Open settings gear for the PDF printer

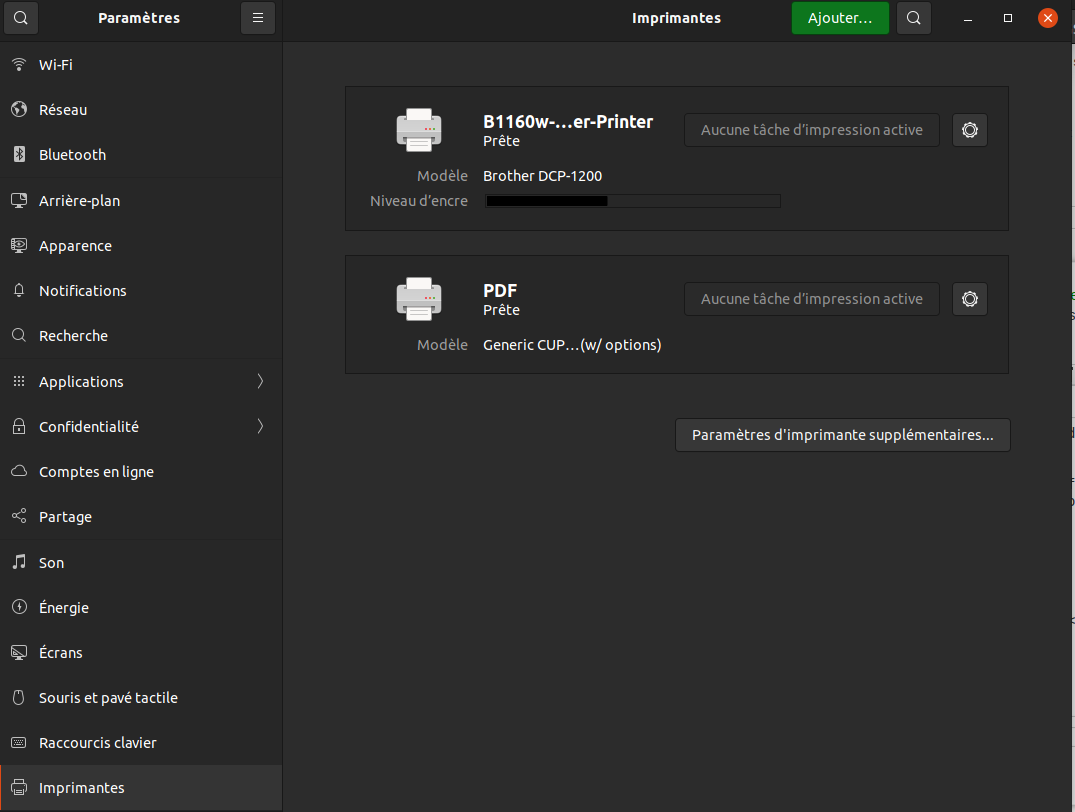point(969,299)
